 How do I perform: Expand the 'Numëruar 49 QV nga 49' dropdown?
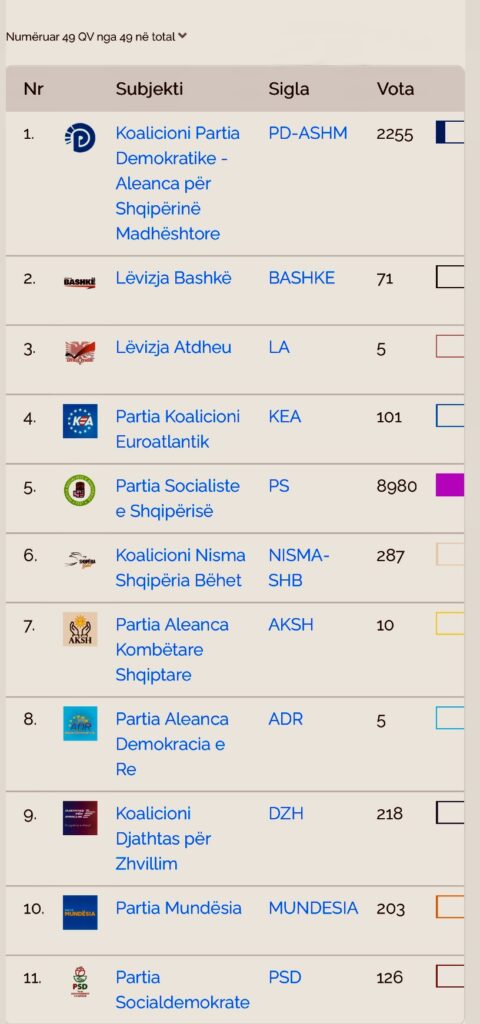point(96,37)
